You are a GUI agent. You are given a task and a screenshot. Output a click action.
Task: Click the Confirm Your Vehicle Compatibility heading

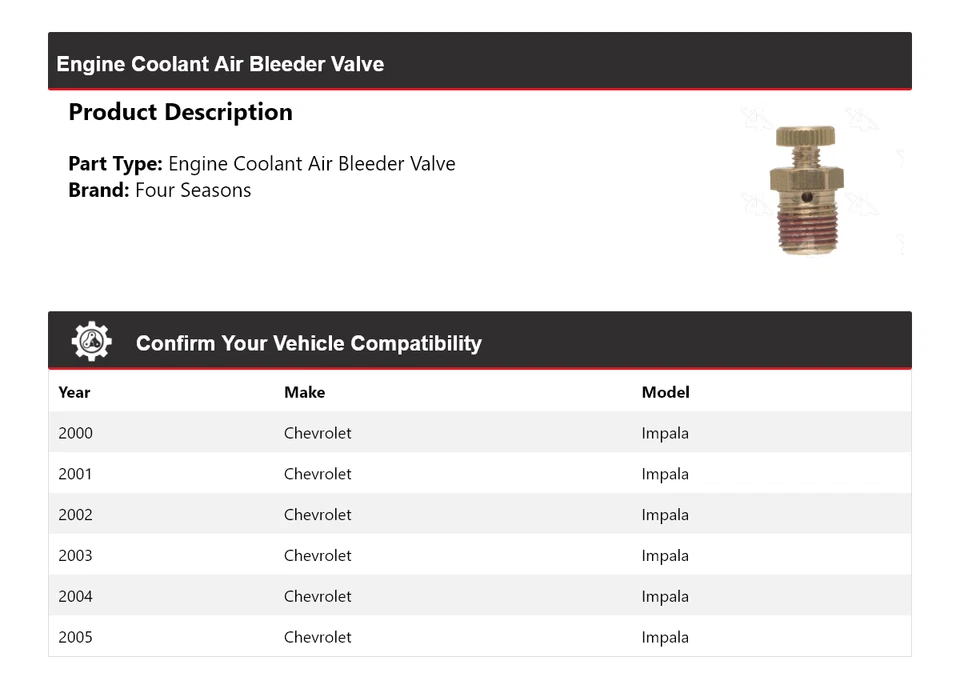pyautogui.click(x=308, y=343)
